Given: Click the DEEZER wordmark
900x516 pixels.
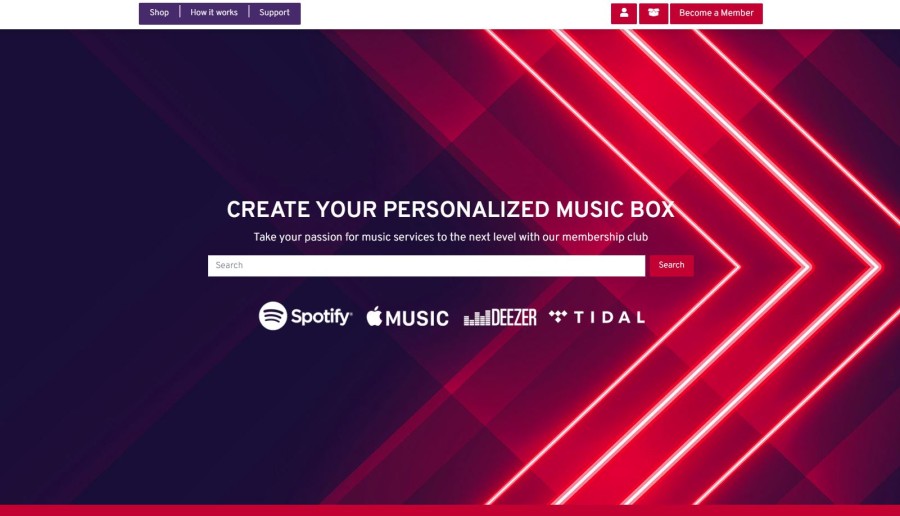Looking at the screenshot, I should coord(514,317).
